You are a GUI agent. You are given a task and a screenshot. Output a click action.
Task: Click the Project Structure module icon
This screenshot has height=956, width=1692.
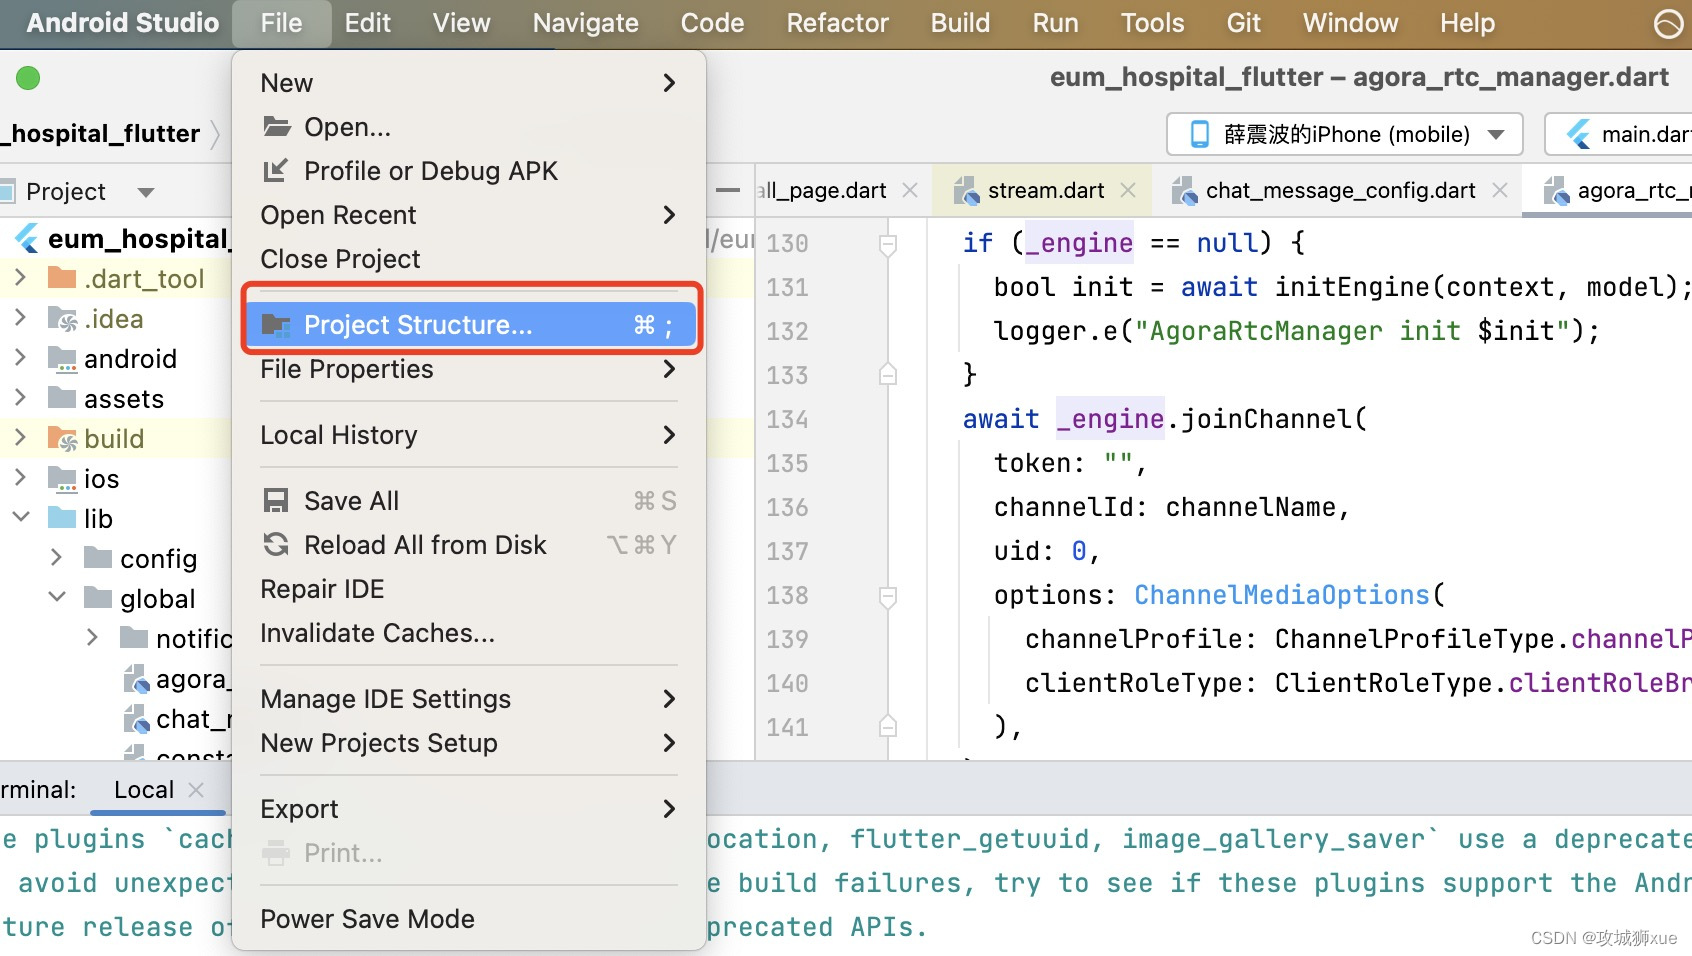(x=275, y=324)
